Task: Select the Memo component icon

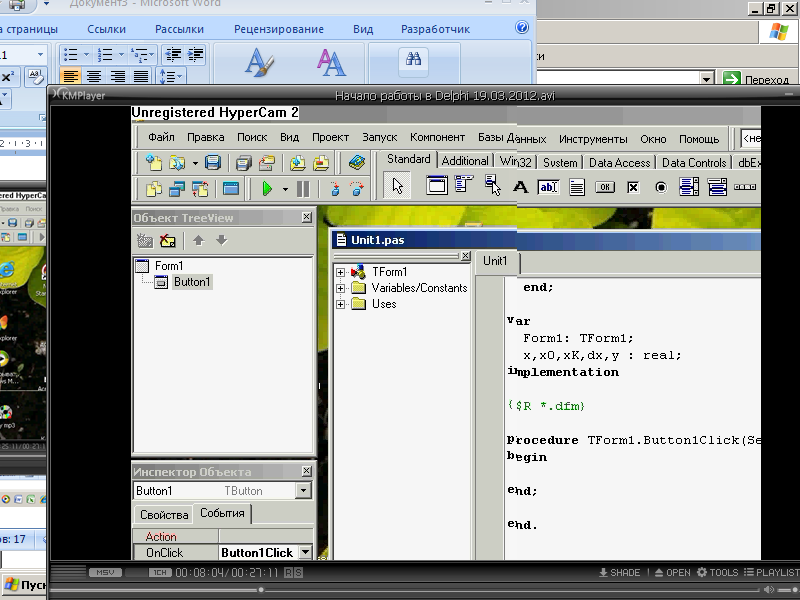Action: (577, 187)
